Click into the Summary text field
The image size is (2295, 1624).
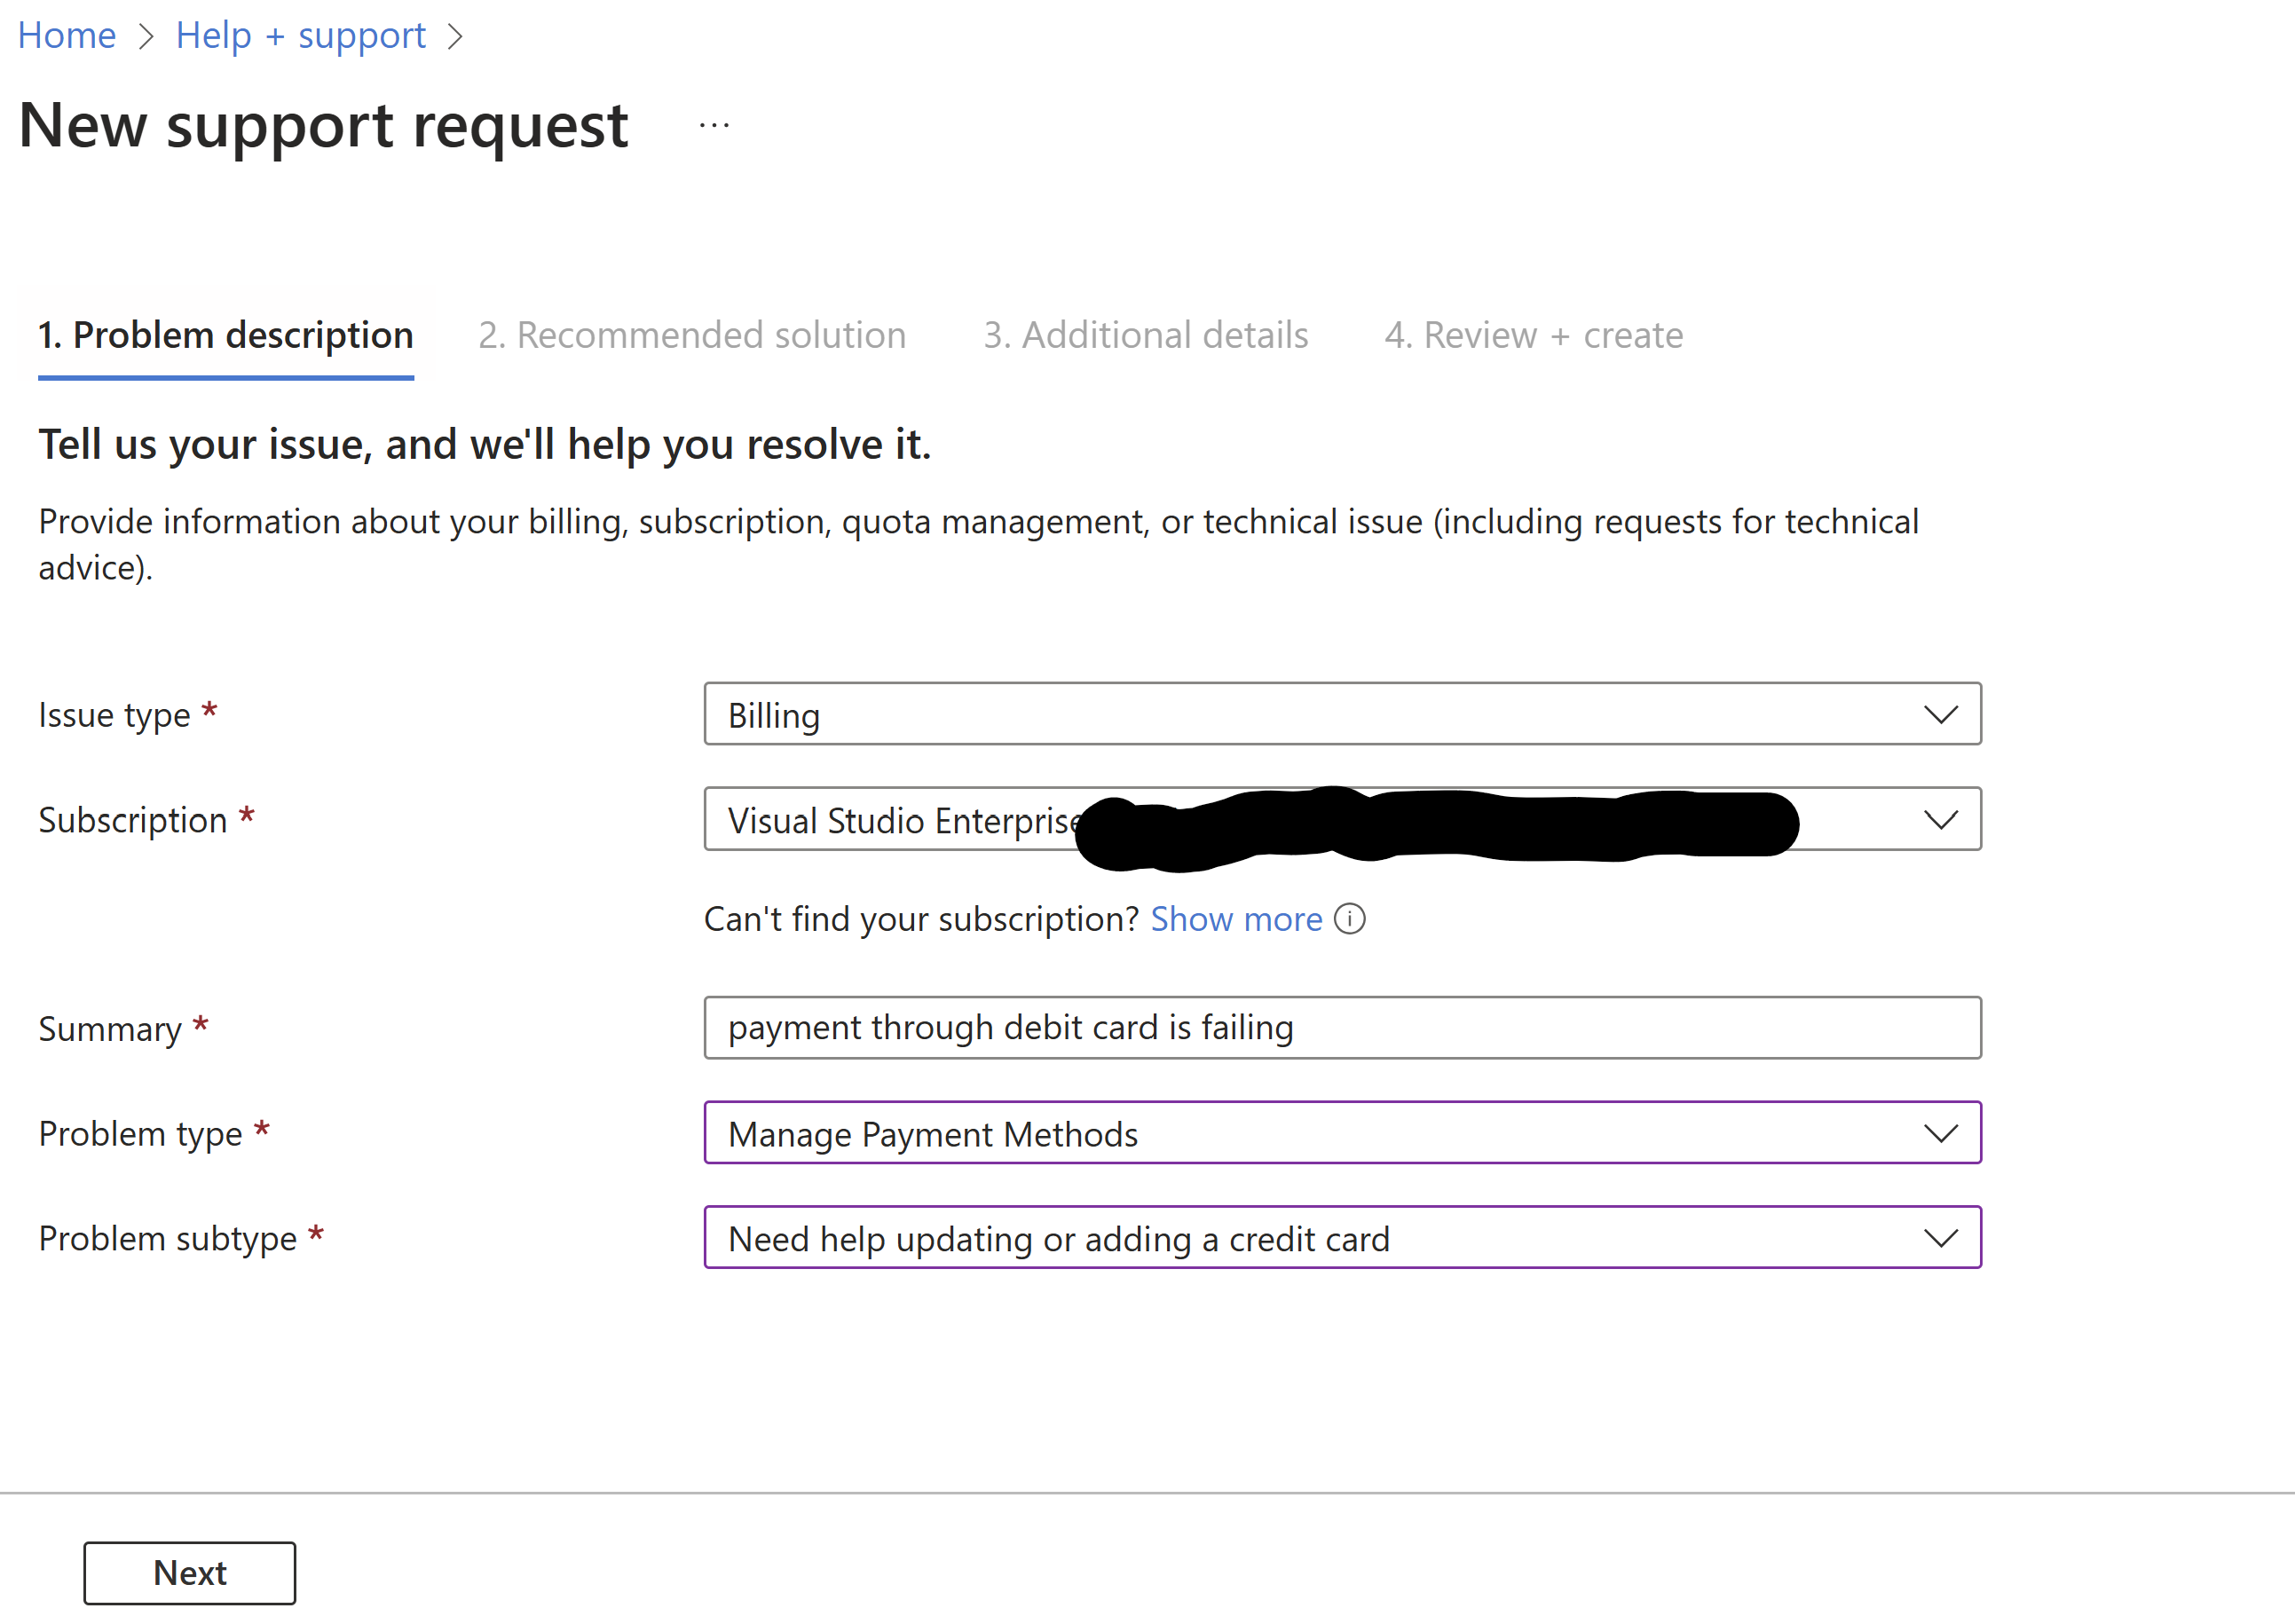tap(1342, 1028)
